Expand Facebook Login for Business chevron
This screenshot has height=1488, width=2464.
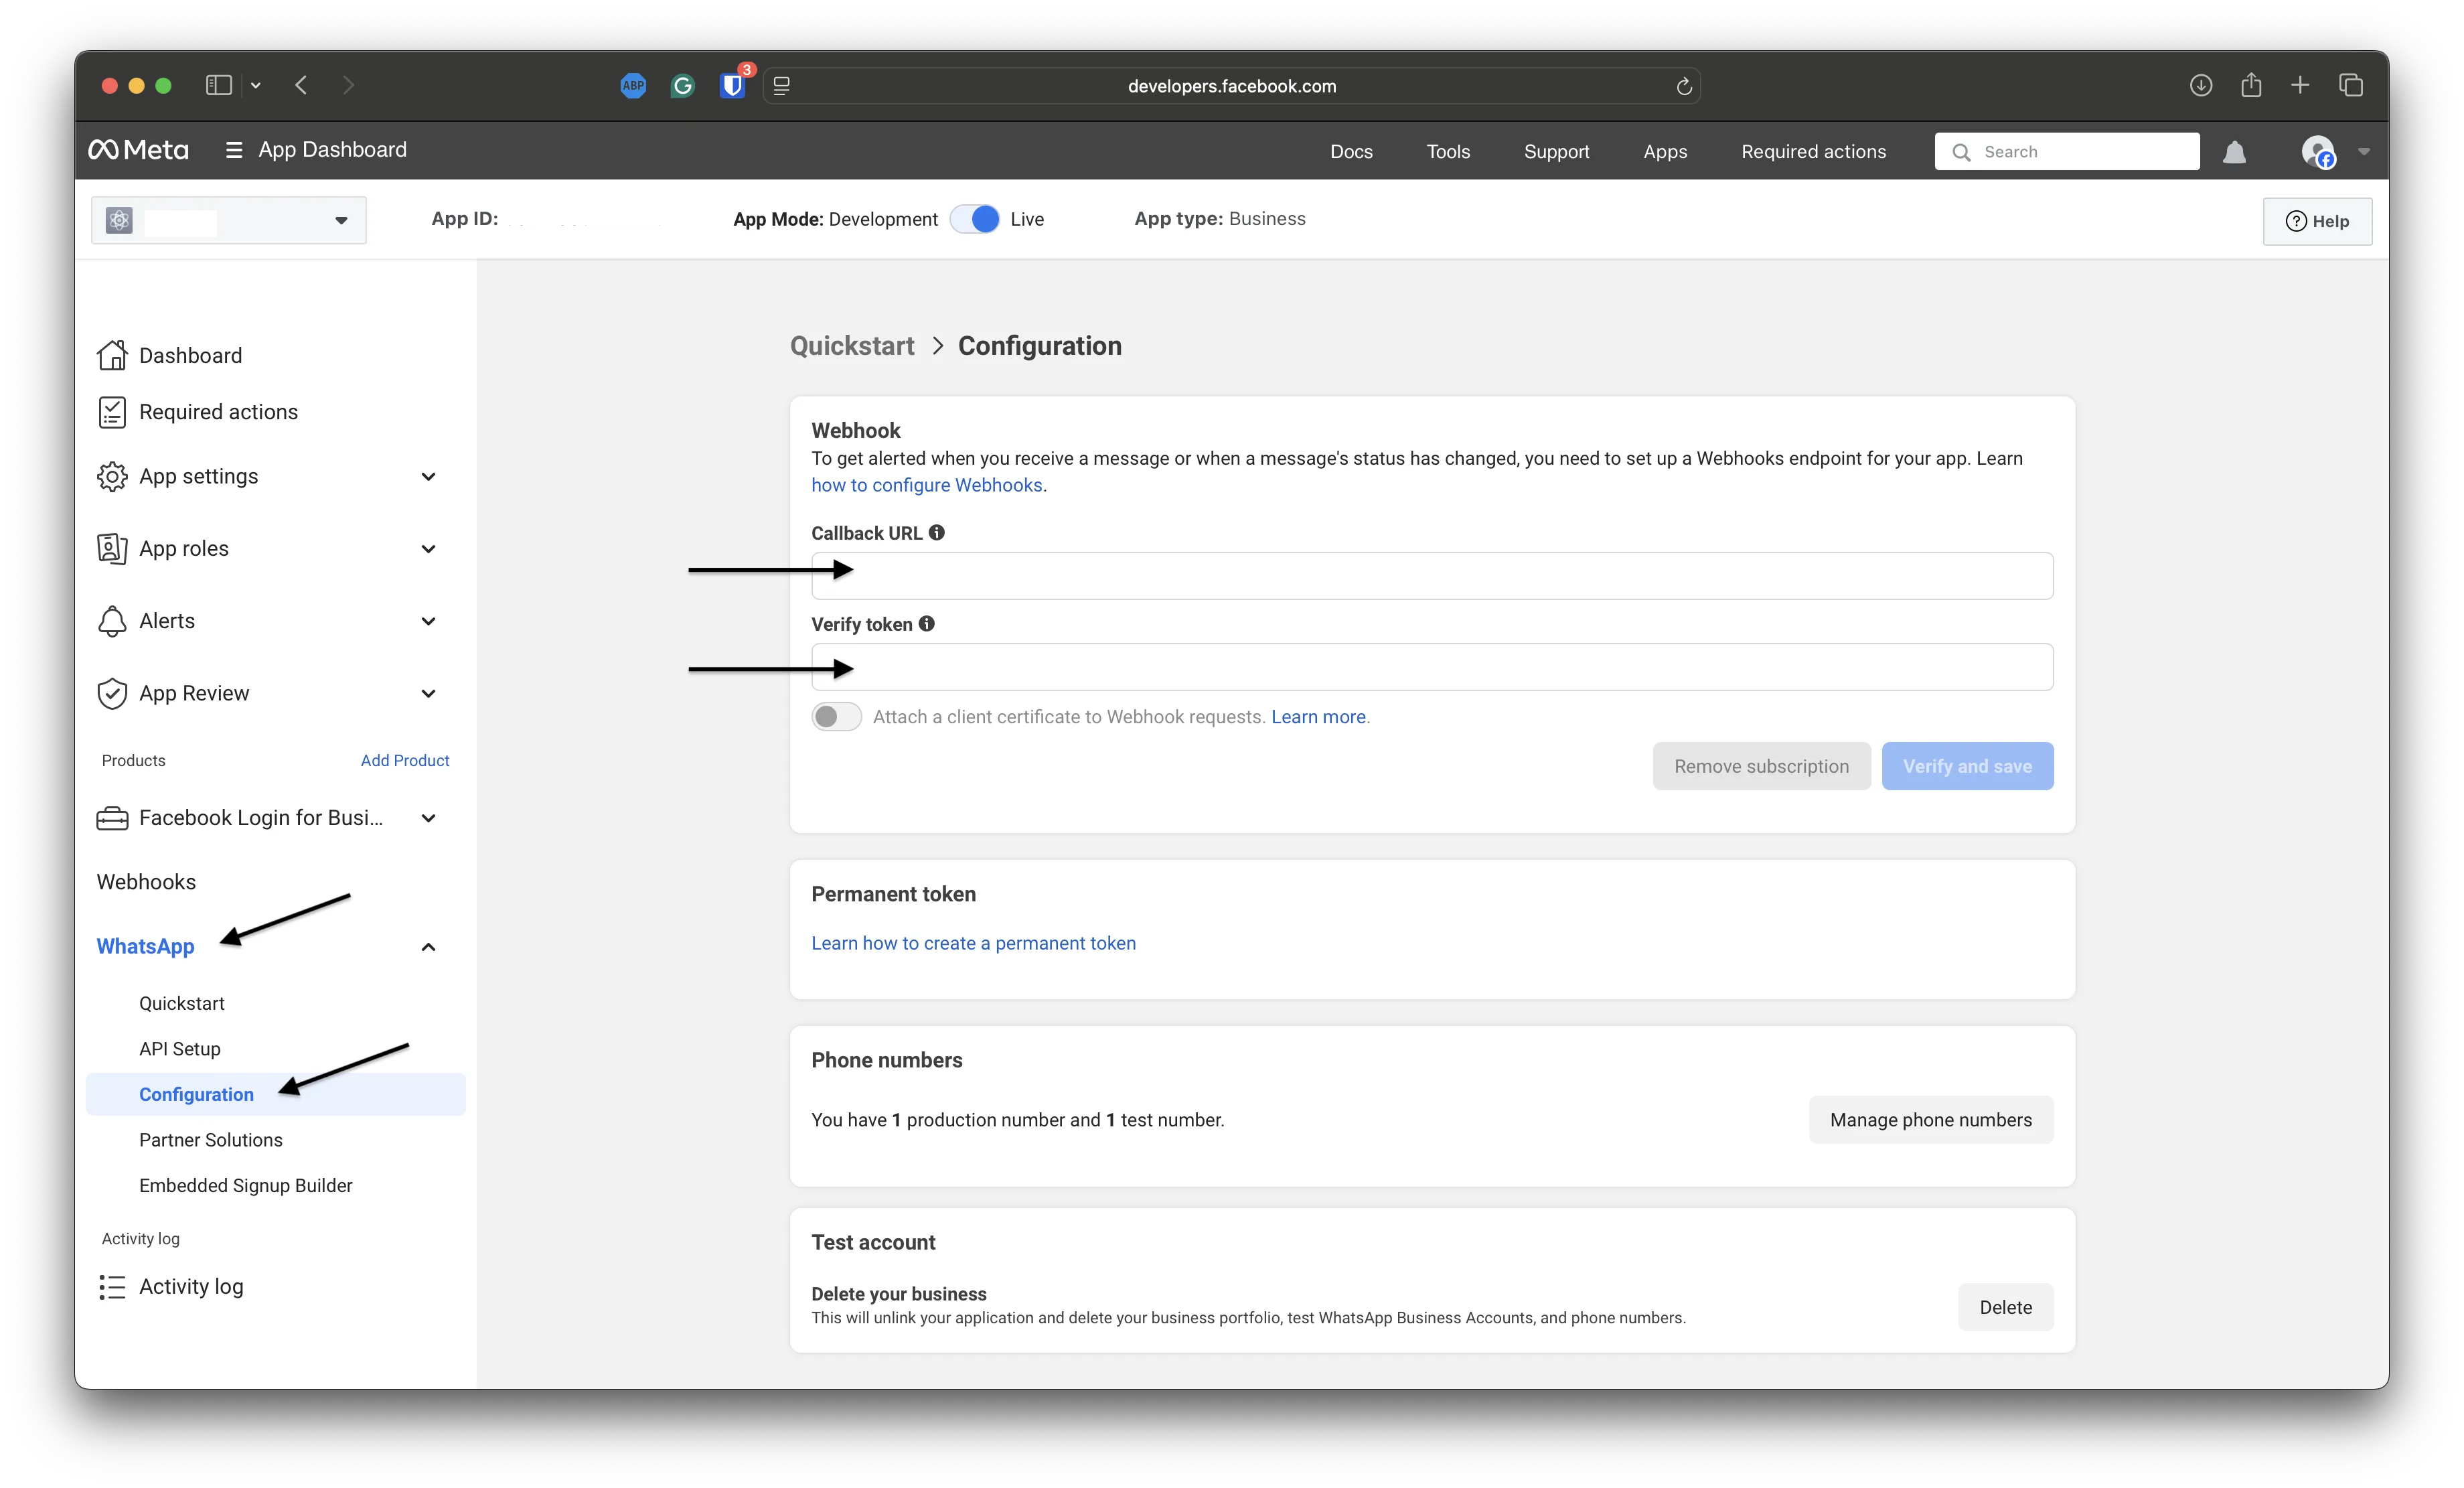(x=429, y=818)
